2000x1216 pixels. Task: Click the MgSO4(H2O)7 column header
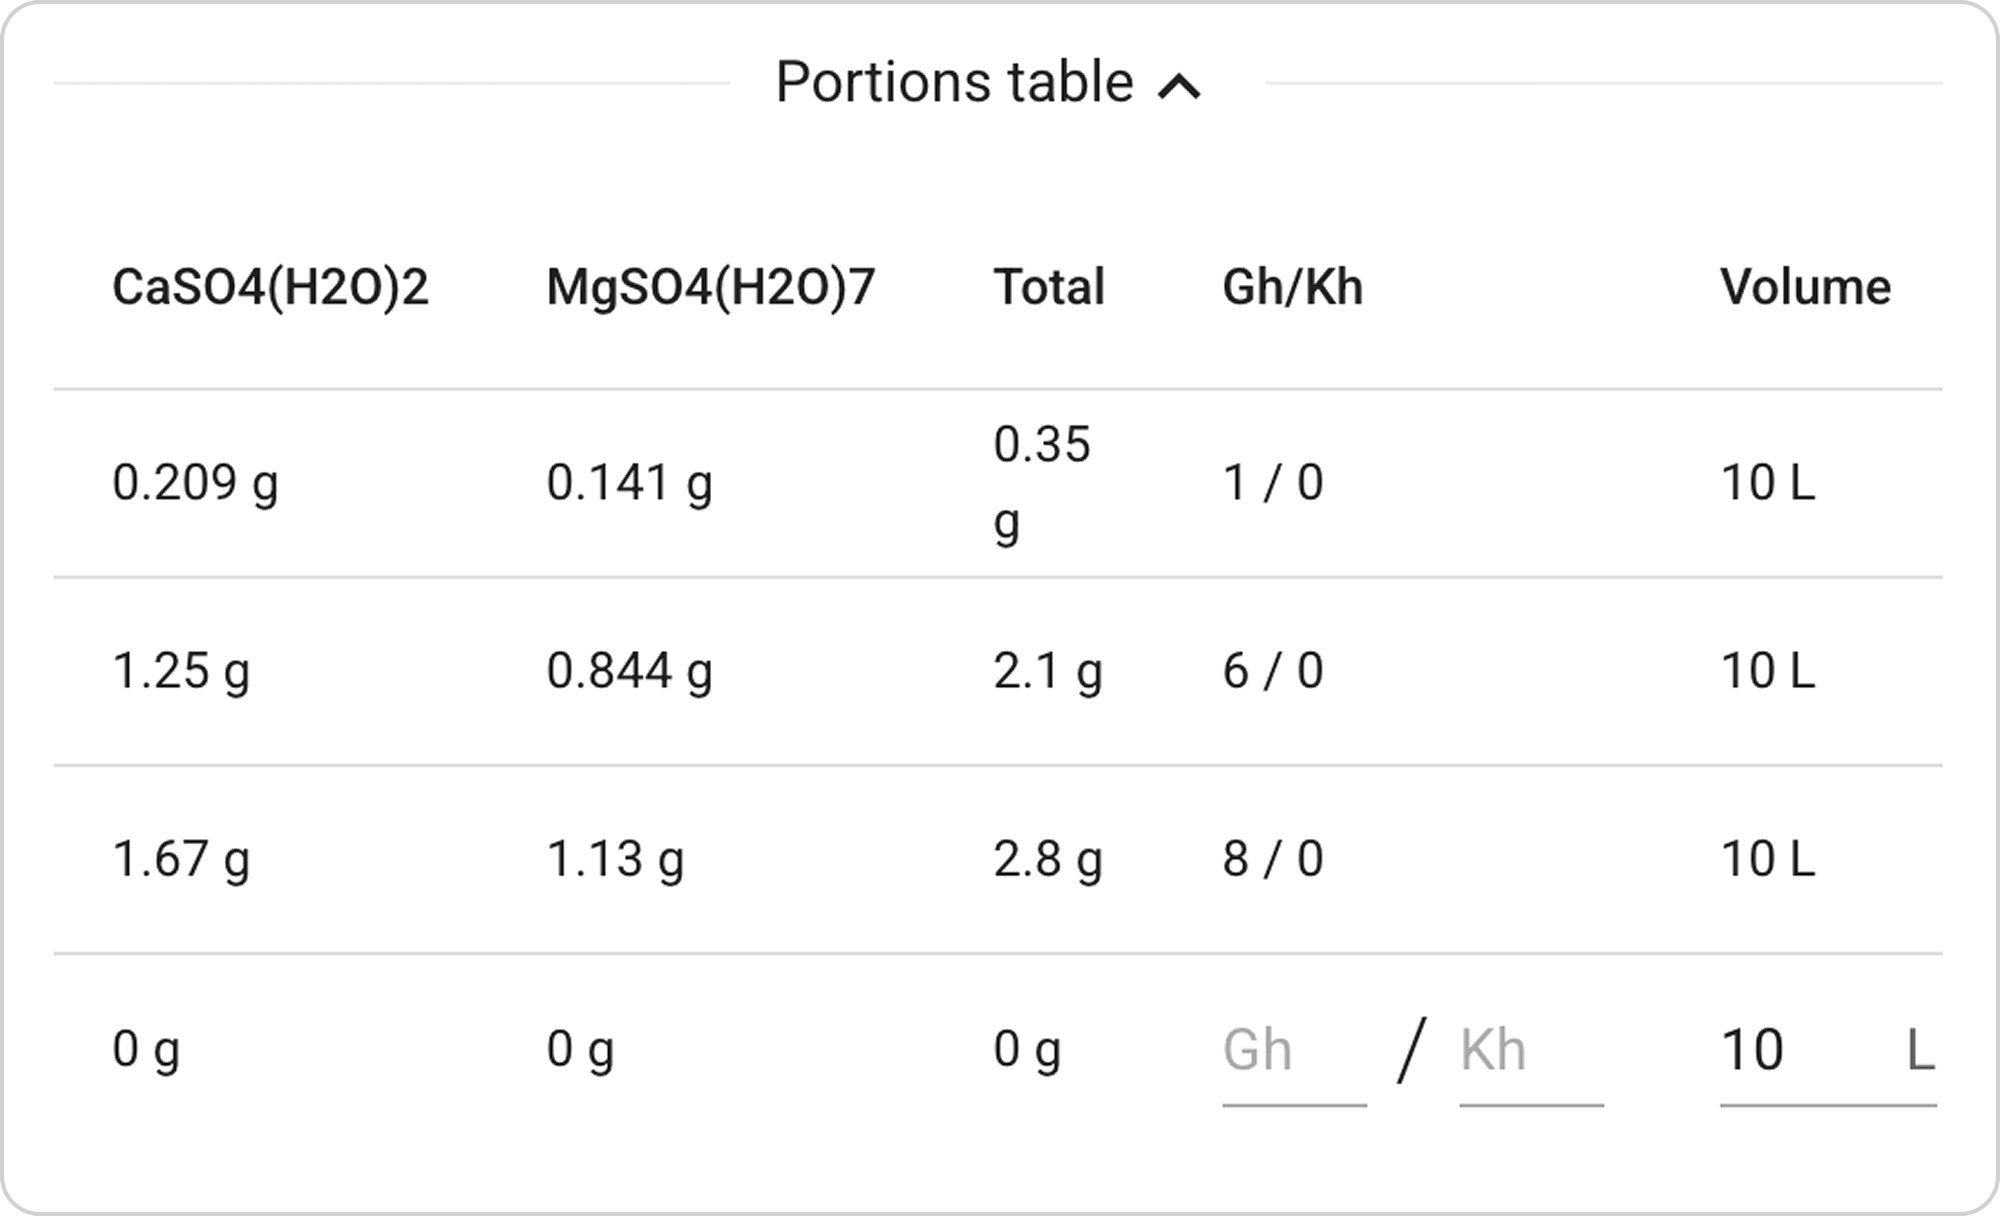click(x=710, y=288)
